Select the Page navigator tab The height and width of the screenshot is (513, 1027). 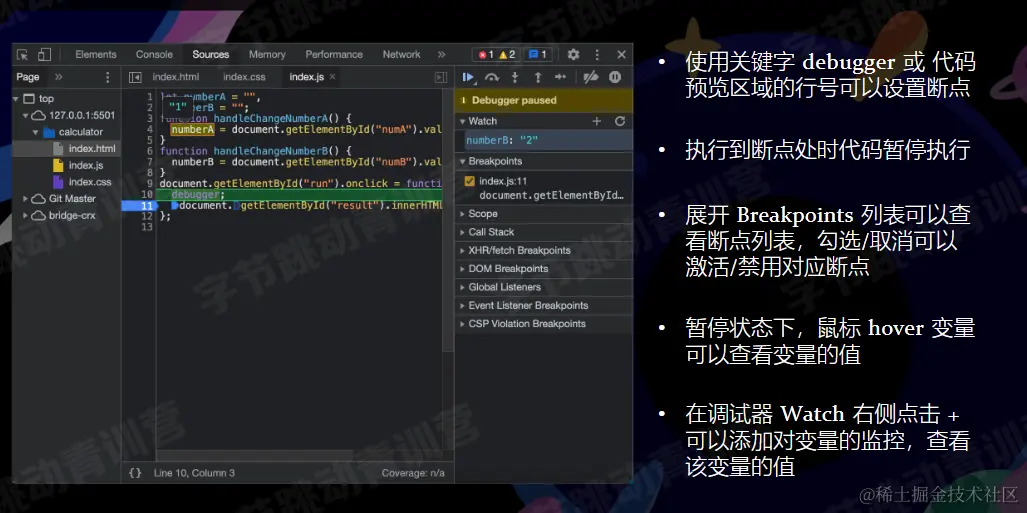[x=28, y=77]
